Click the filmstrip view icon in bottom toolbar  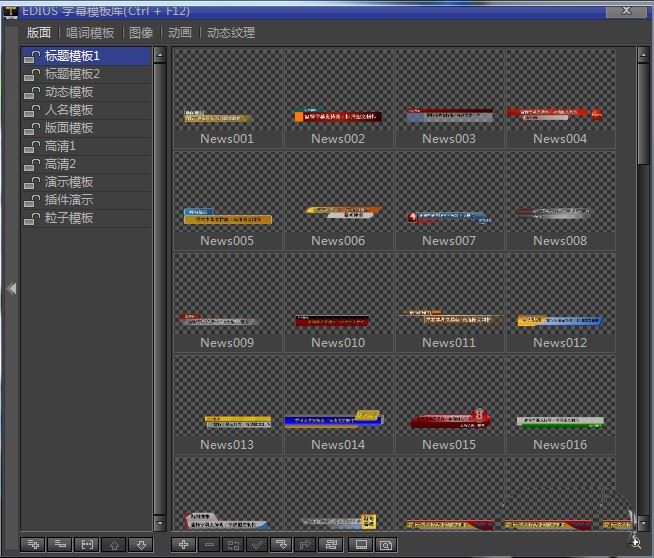click(x=361, y=545)
